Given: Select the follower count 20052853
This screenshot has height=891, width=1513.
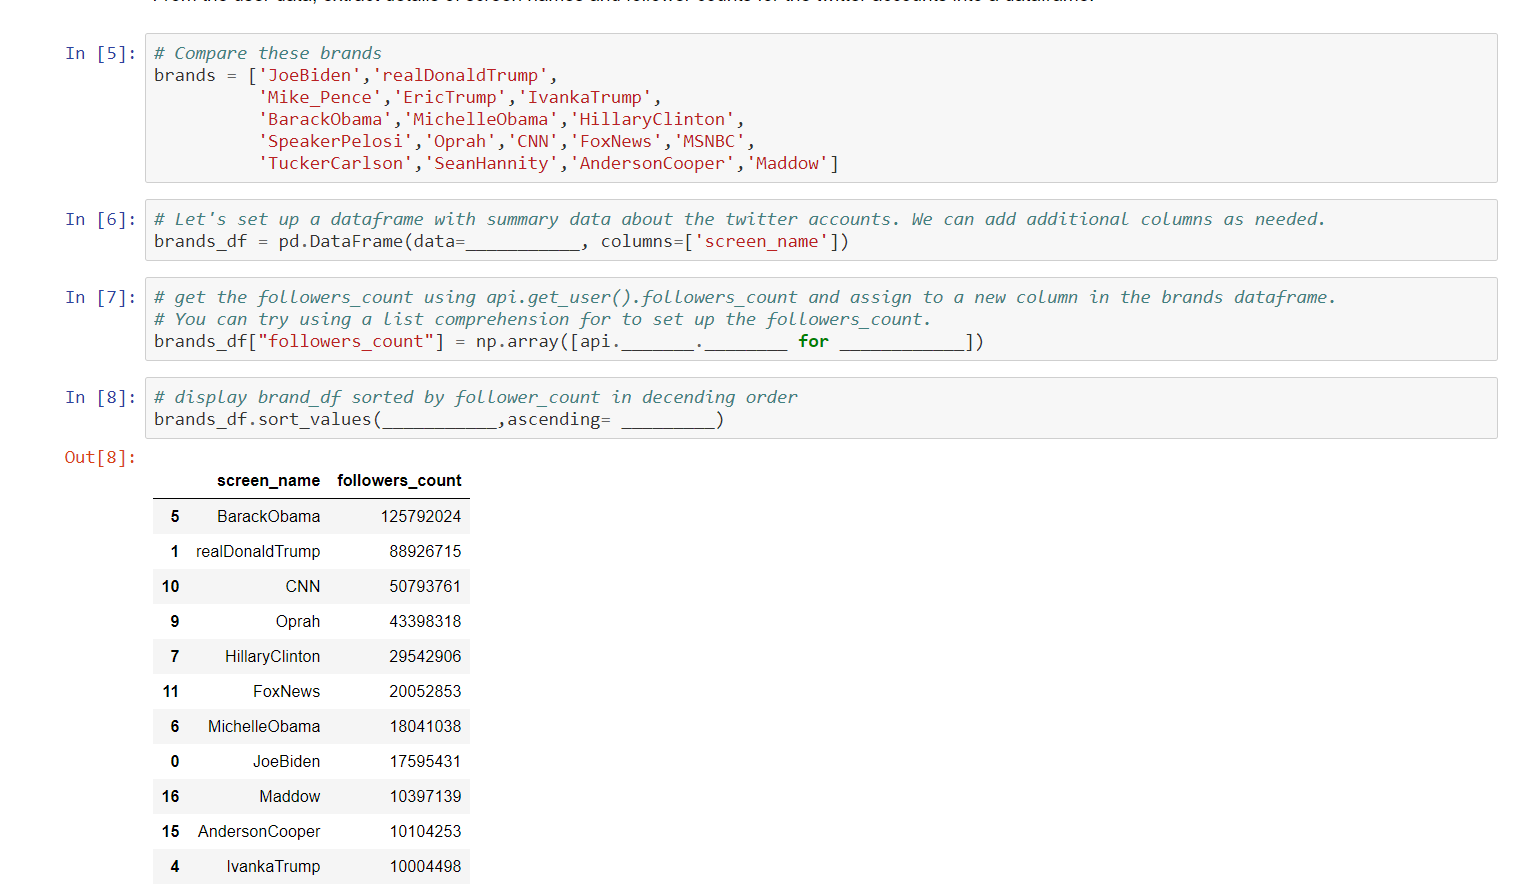Looking at the screenshot, I should (425, 692).
